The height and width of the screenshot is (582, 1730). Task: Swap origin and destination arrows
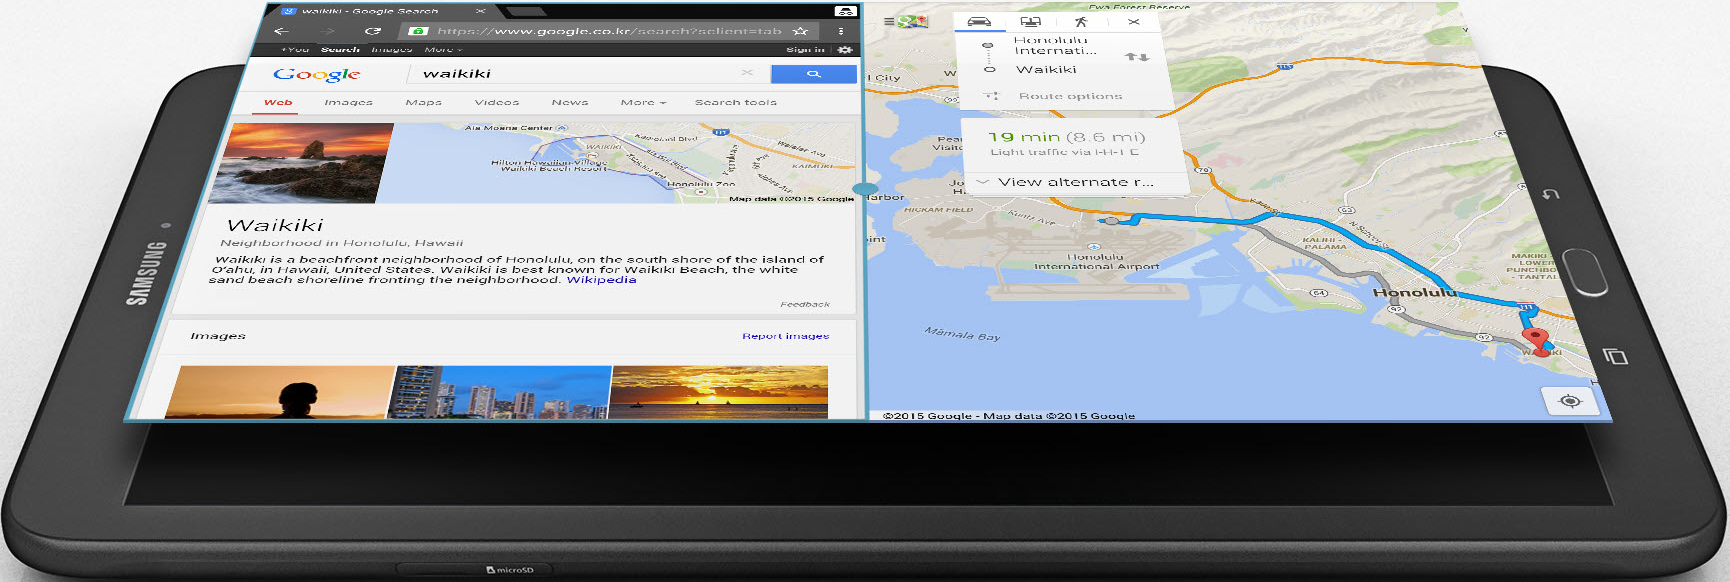[1137, 57]
